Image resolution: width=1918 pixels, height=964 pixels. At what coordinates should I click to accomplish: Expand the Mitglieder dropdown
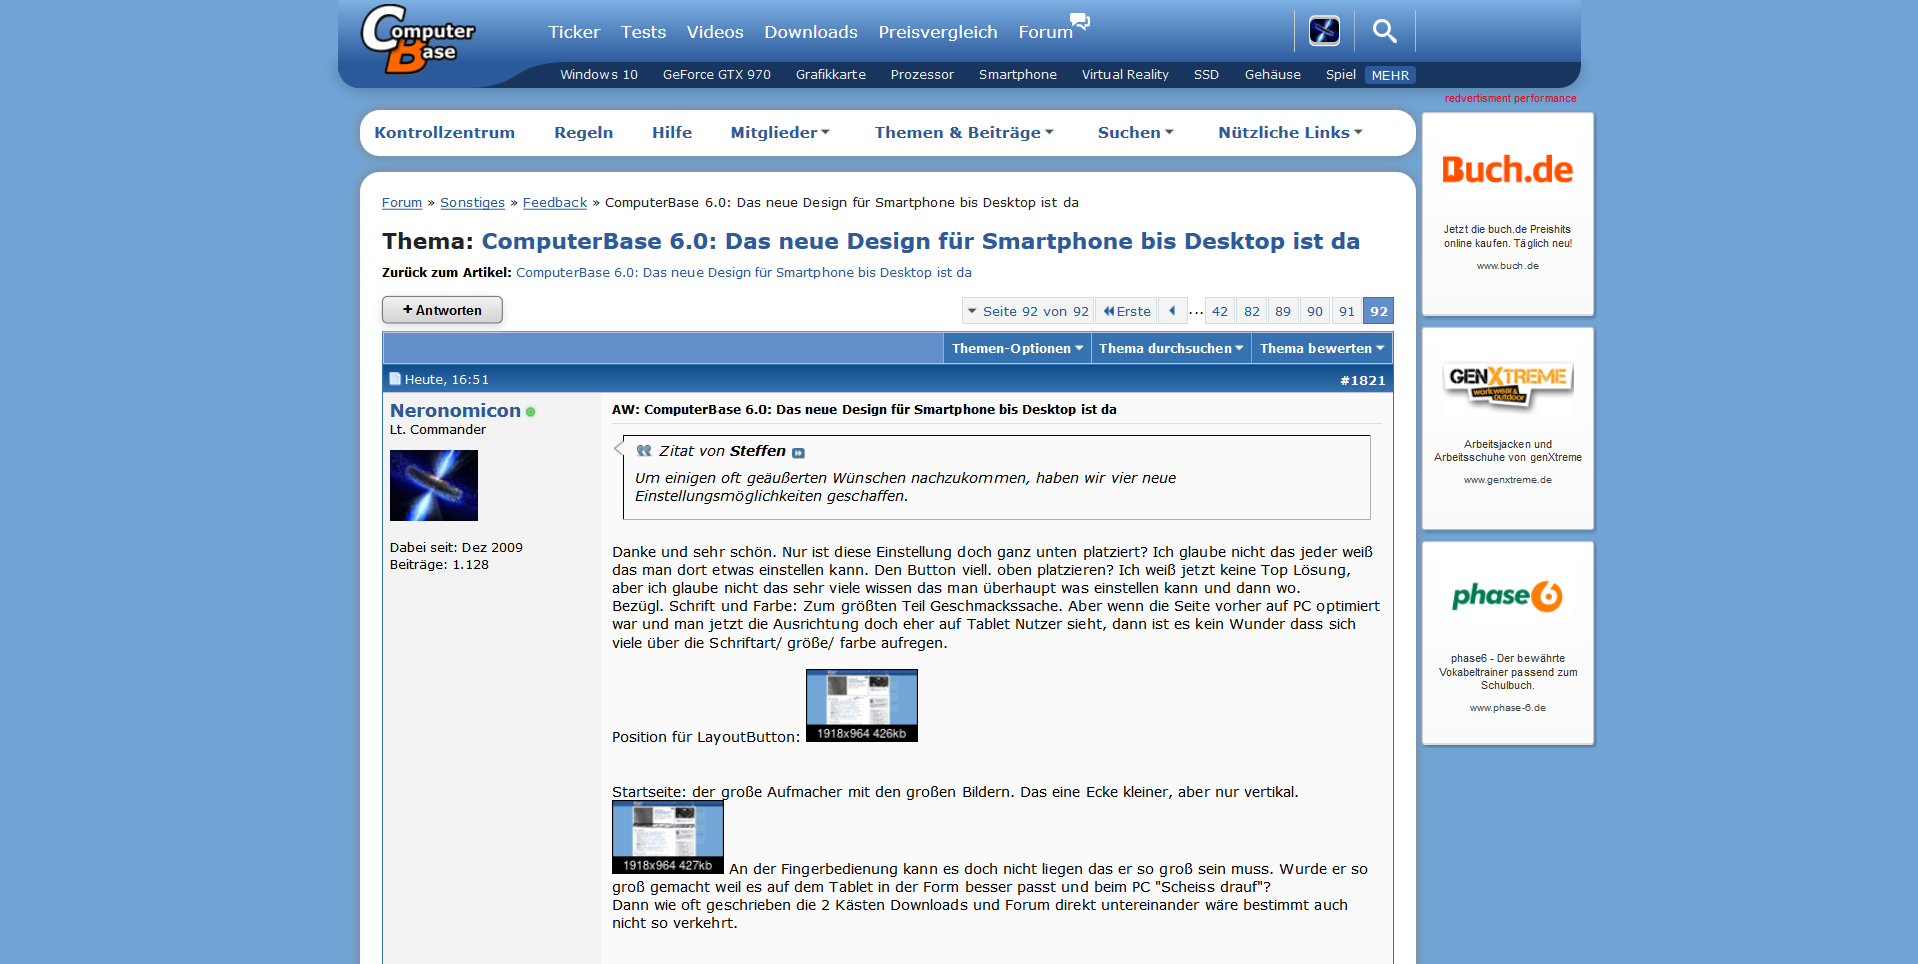tap(780, 132)
